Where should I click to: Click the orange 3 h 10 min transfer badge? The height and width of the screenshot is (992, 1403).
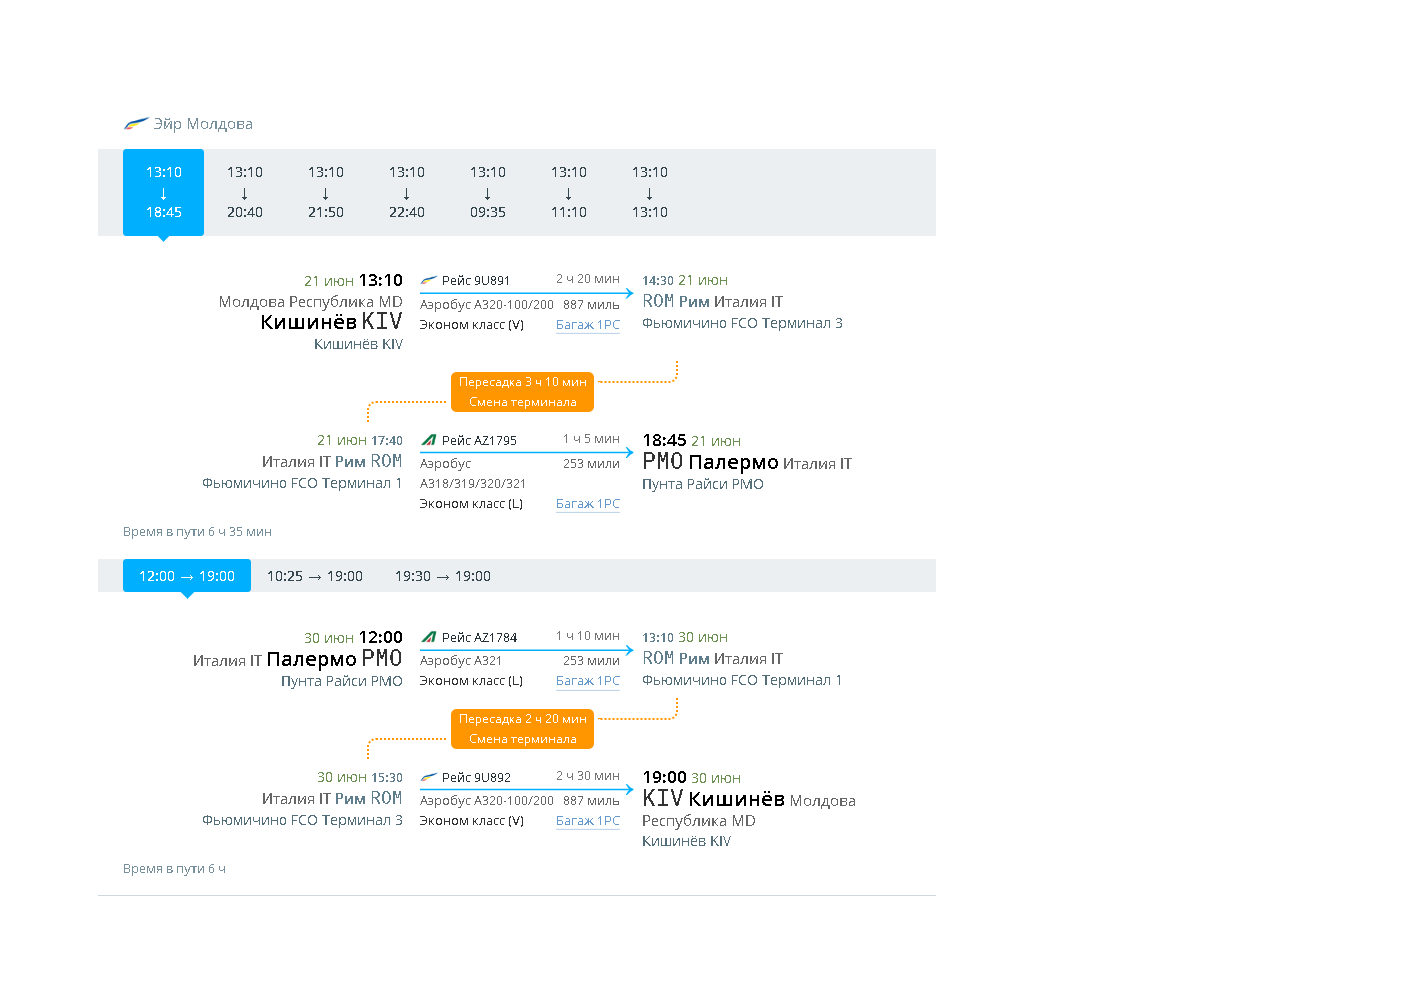pyautogui.click(x=522, y=392)
